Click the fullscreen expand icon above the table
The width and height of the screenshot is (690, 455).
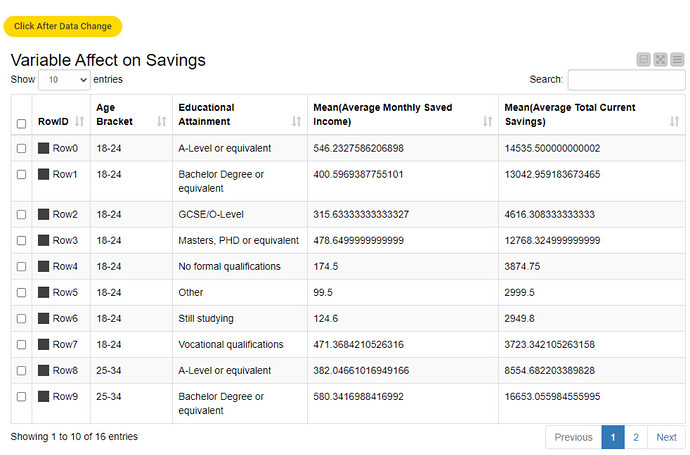pyautogui.click(x=660, y=59)
